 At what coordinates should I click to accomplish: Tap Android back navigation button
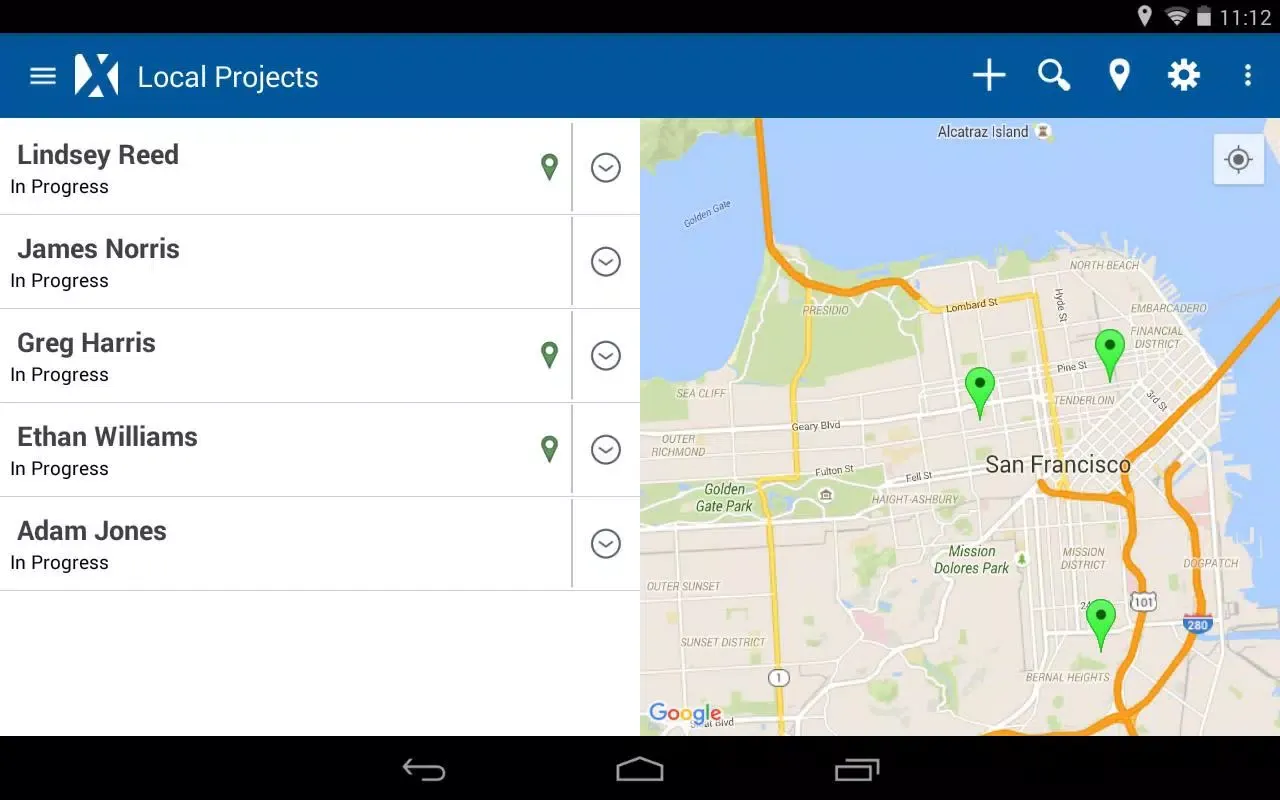point(424,769)
